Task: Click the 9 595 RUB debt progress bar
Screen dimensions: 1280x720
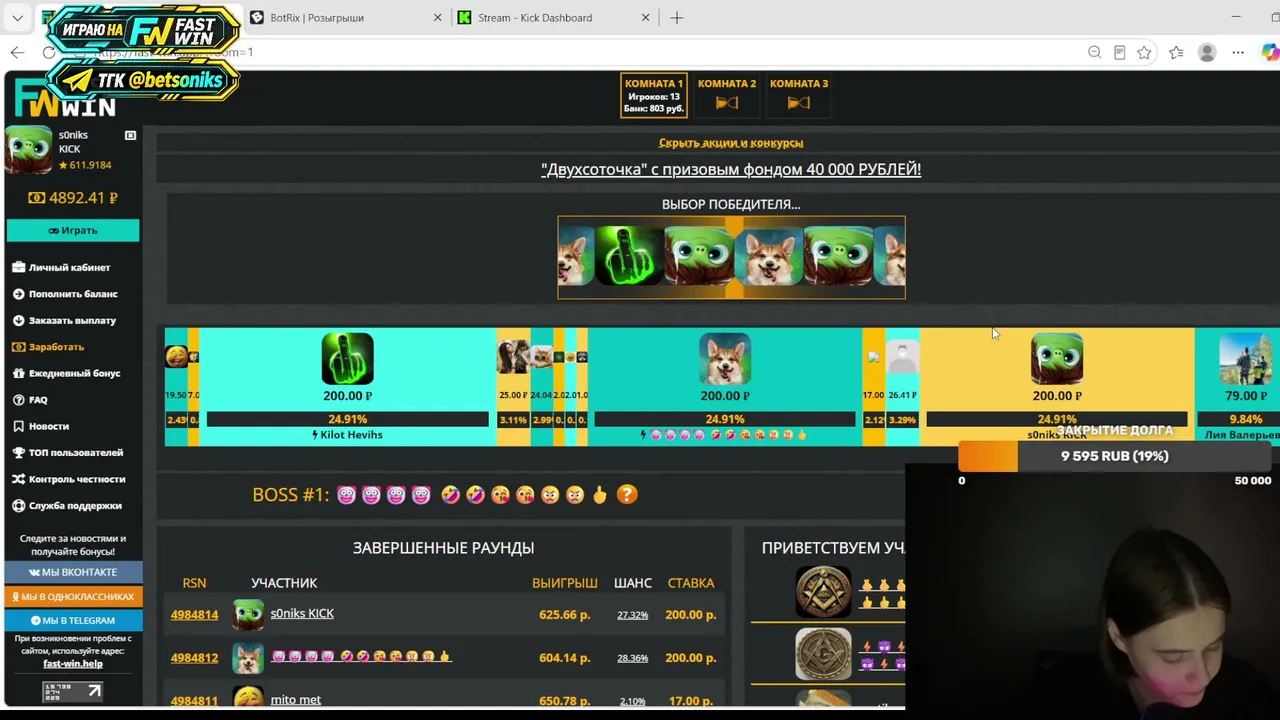Action: click(x=1114, y=456)
